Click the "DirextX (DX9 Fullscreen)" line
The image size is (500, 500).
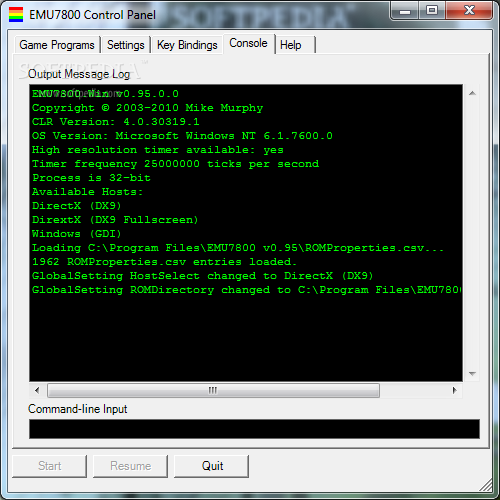coord(115,220)
